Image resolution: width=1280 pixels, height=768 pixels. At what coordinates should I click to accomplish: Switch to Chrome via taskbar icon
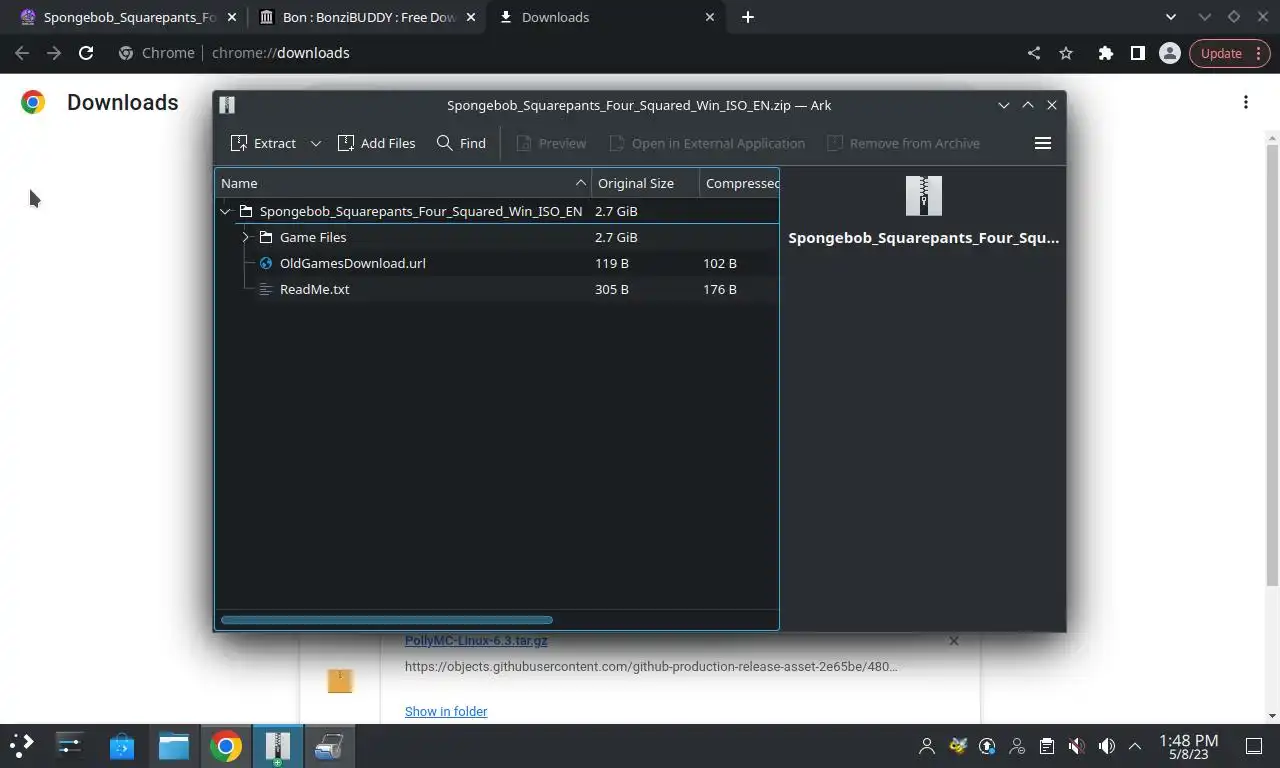226,746
